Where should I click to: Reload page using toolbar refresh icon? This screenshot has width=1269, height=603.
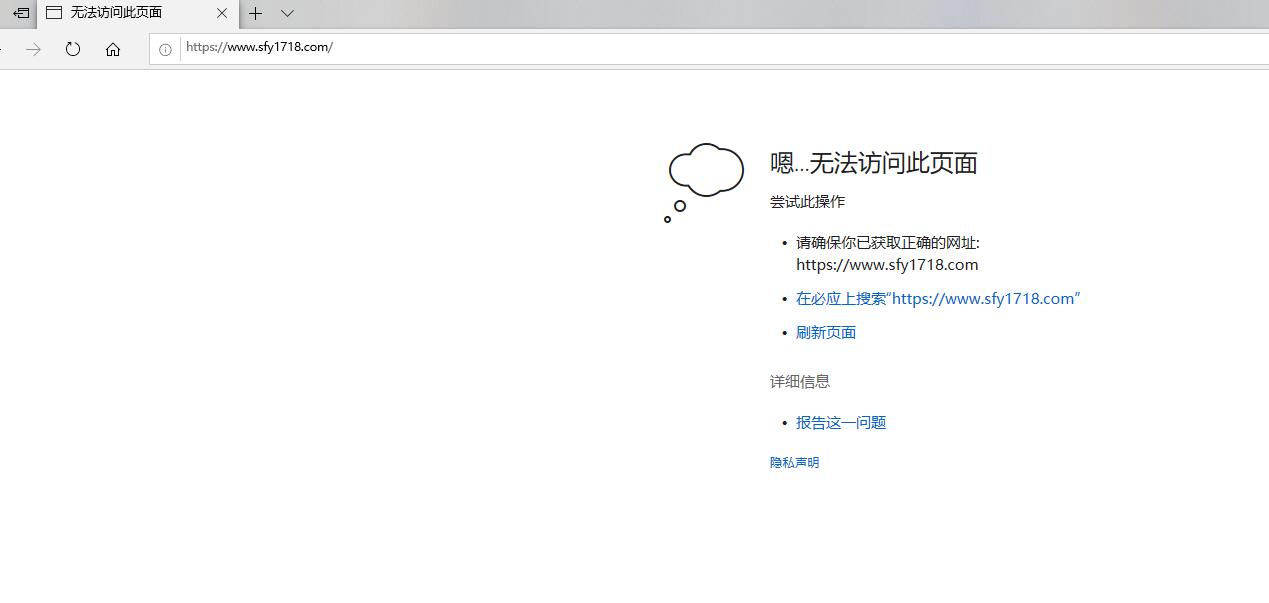coord(73,49)
